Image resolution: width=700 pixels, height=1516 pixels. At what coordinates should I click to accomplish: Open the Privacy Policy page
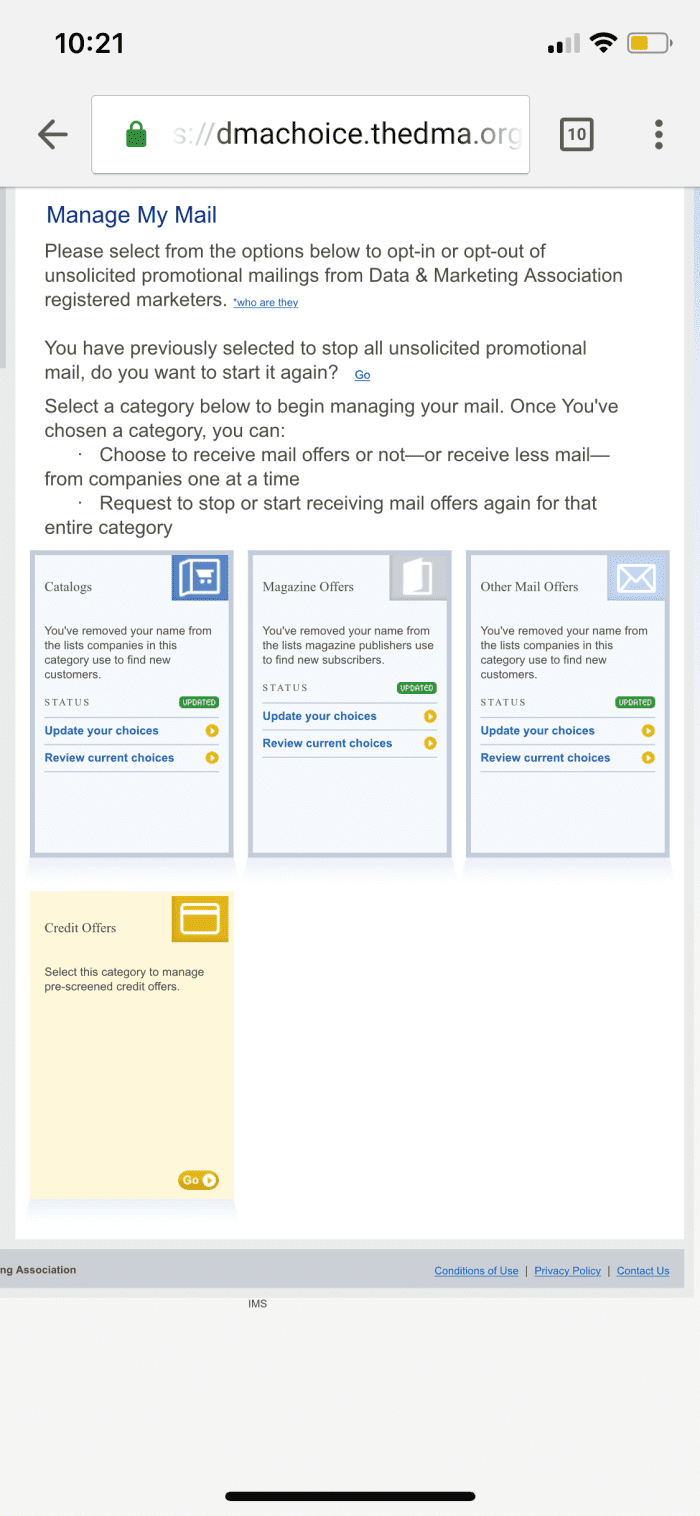pos(567,1270)
